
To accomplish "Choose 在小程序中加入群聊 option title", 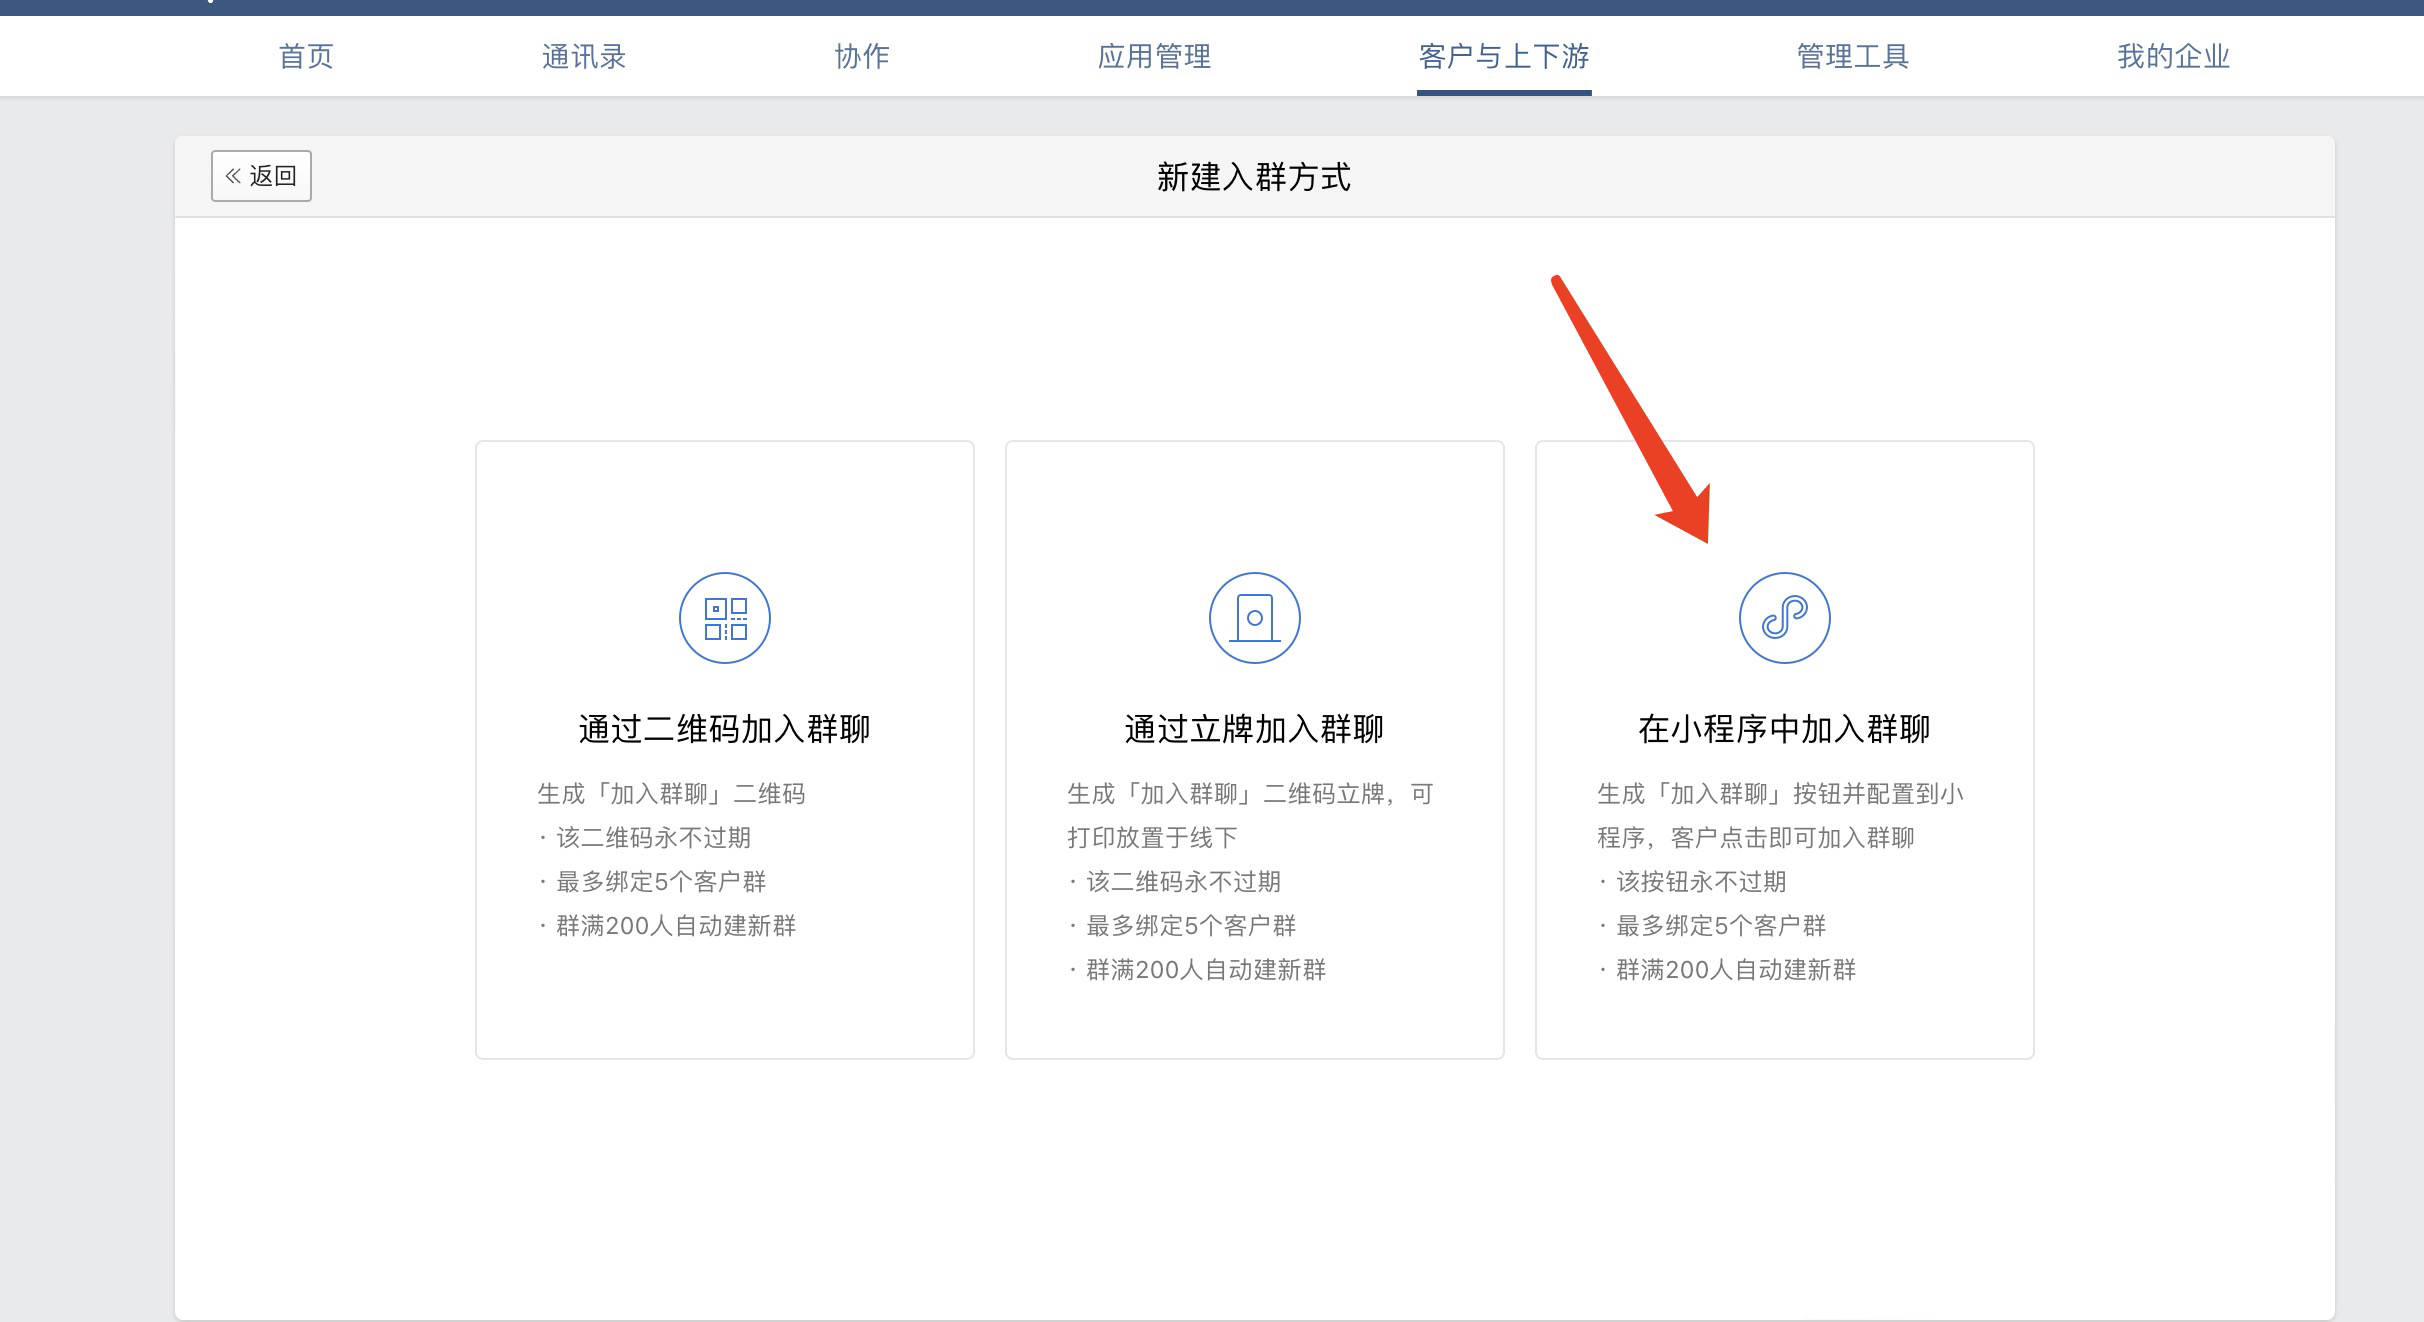I will pos(1784,729).
